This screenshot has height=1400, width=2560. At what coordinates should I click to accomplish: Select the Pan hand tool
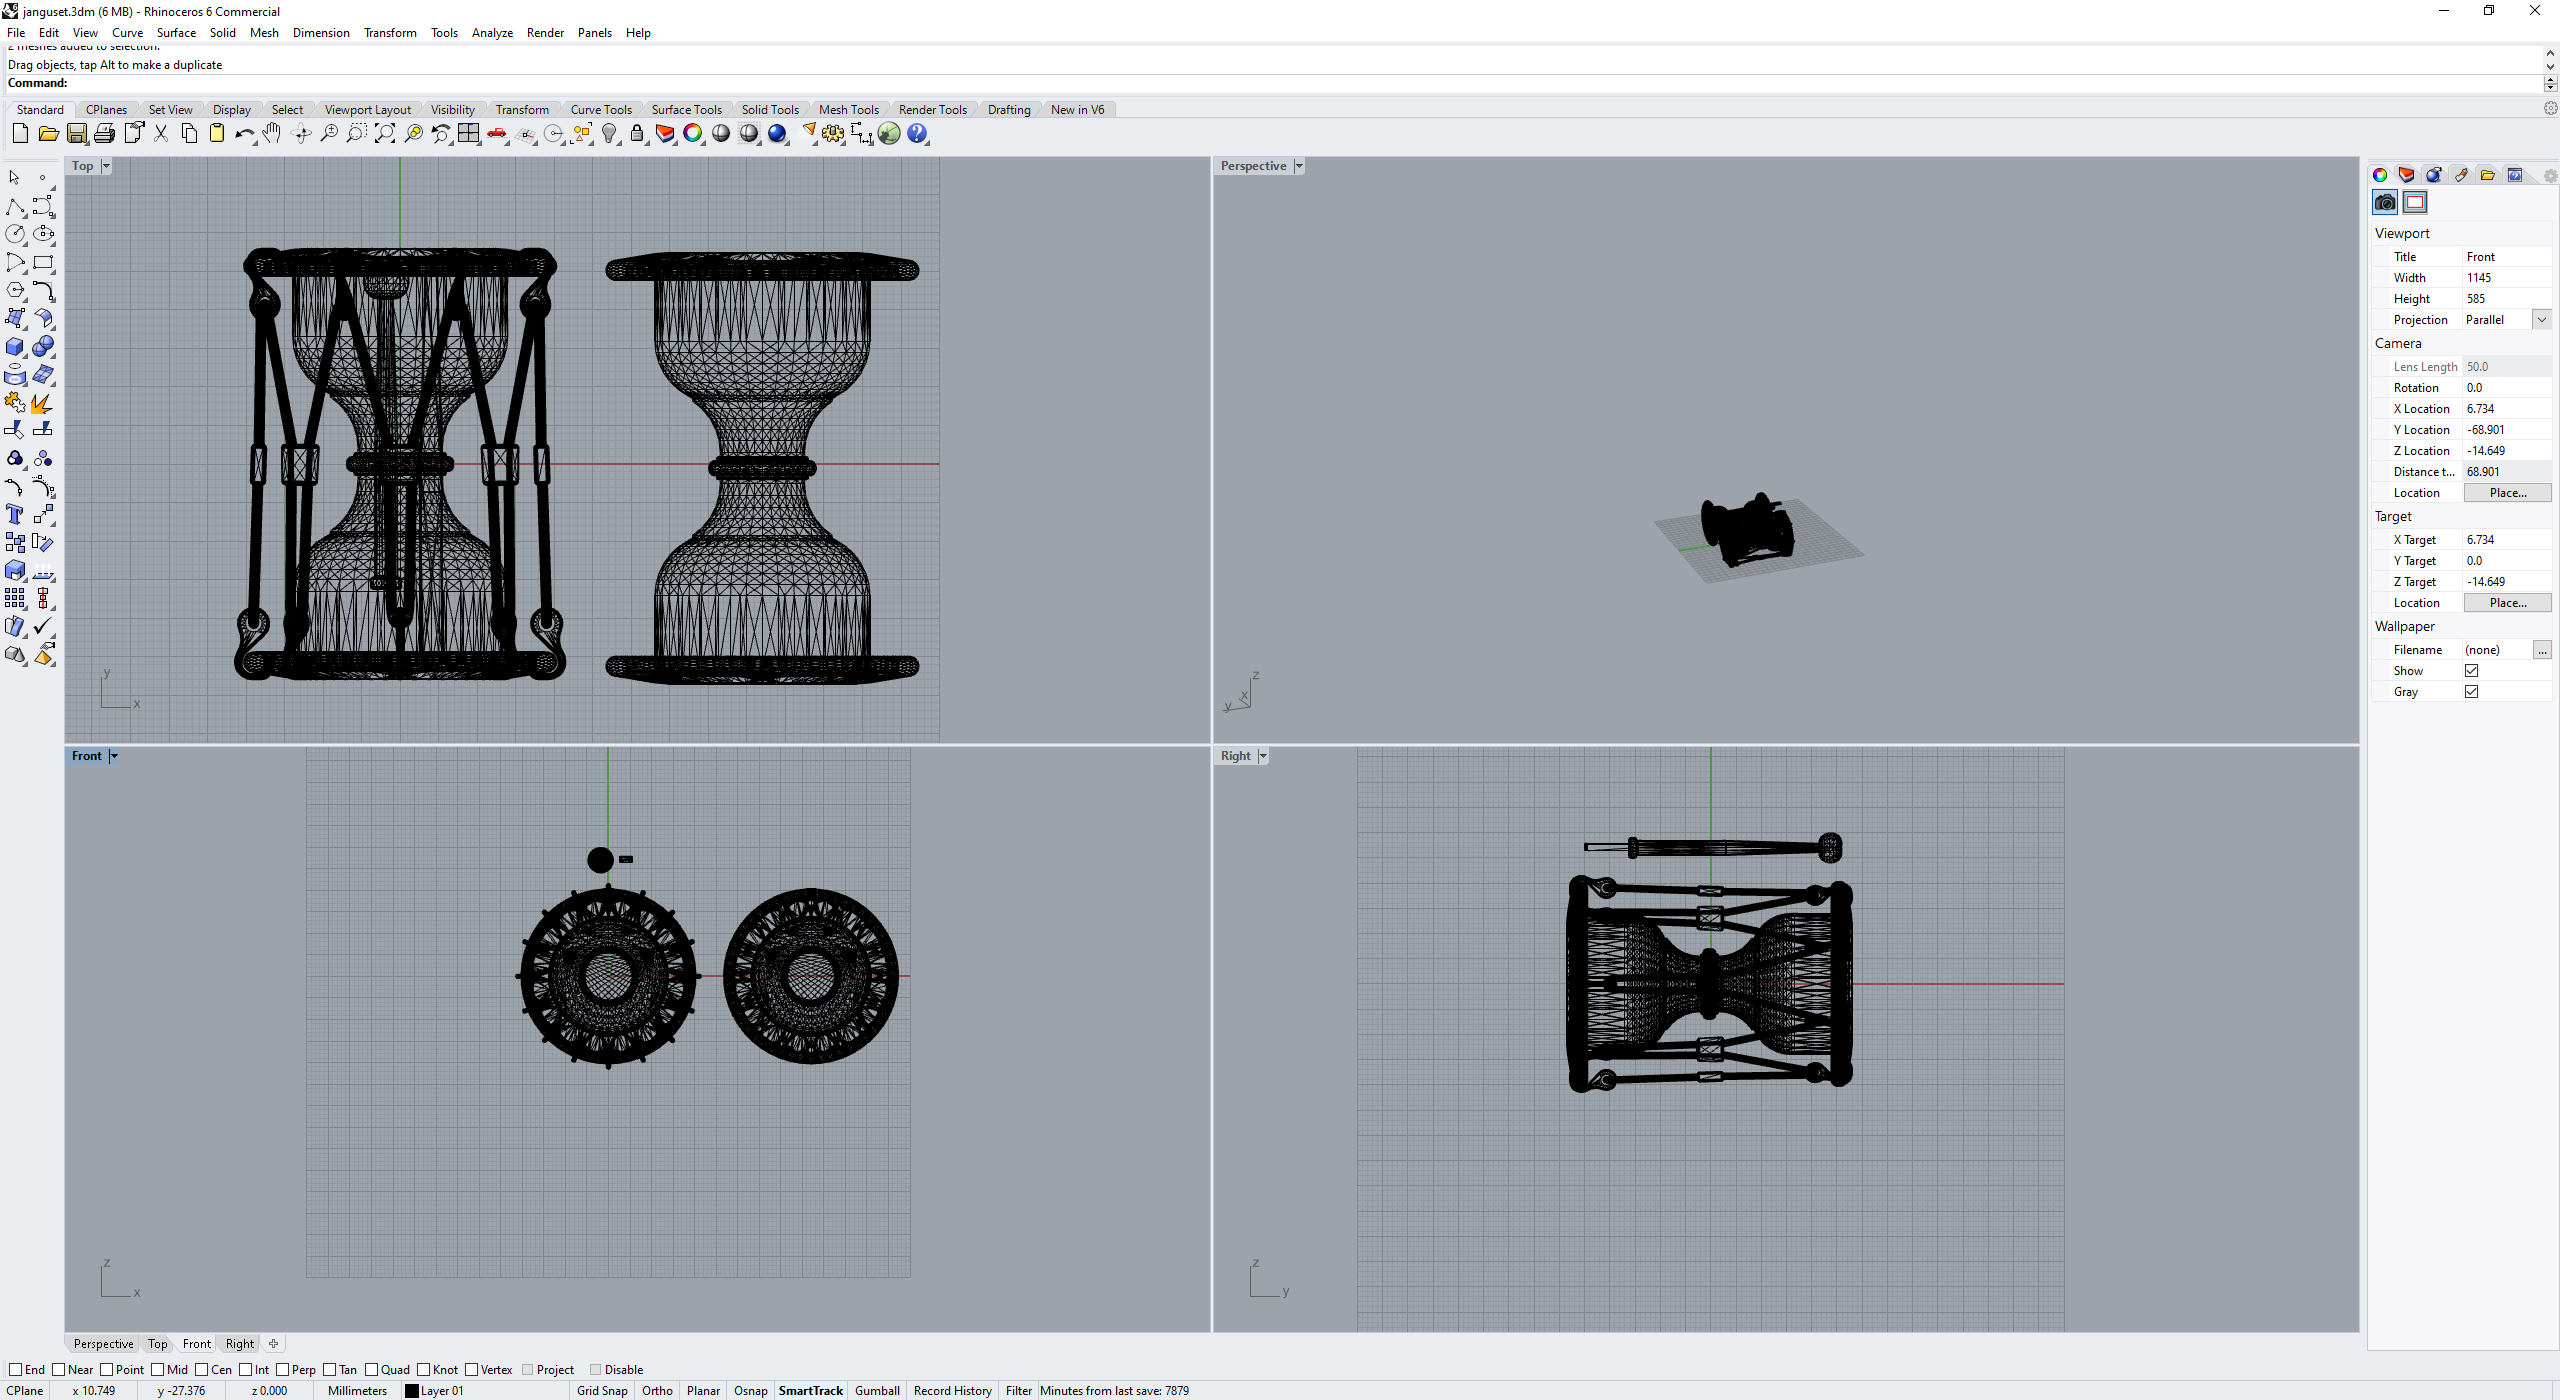[x=272, y=134]
